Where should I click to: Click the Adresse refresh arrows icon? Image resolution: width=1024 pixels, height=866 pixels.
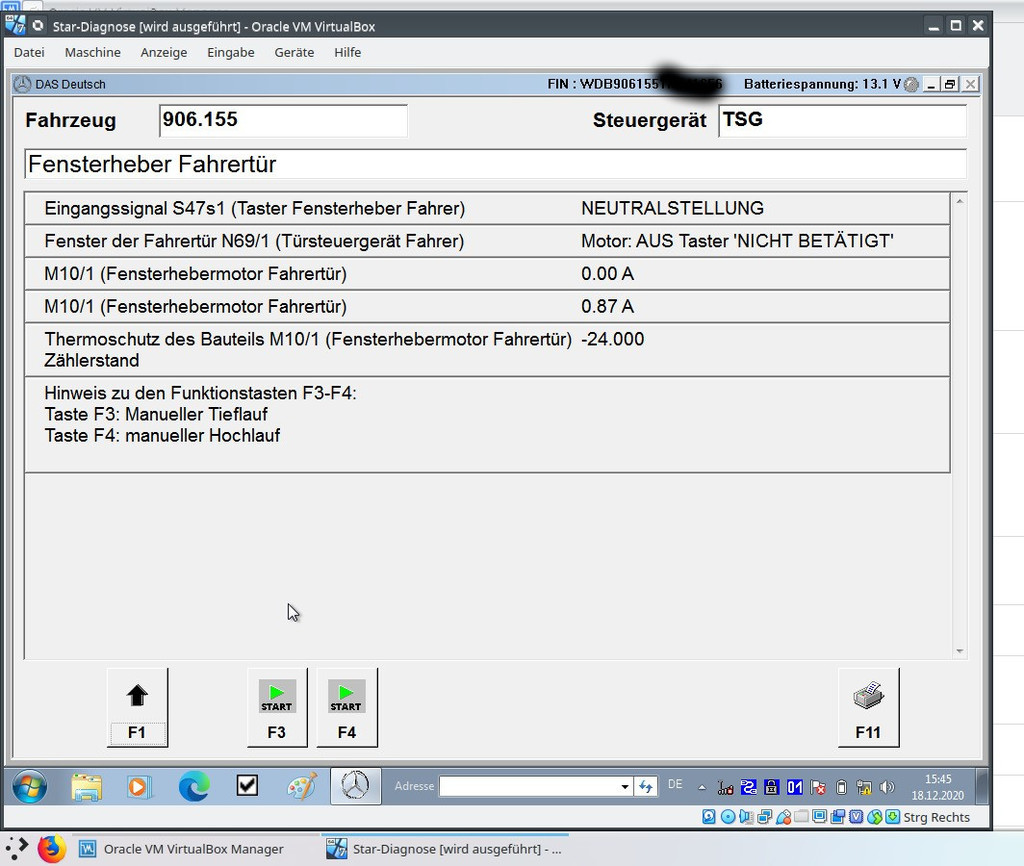646,786
